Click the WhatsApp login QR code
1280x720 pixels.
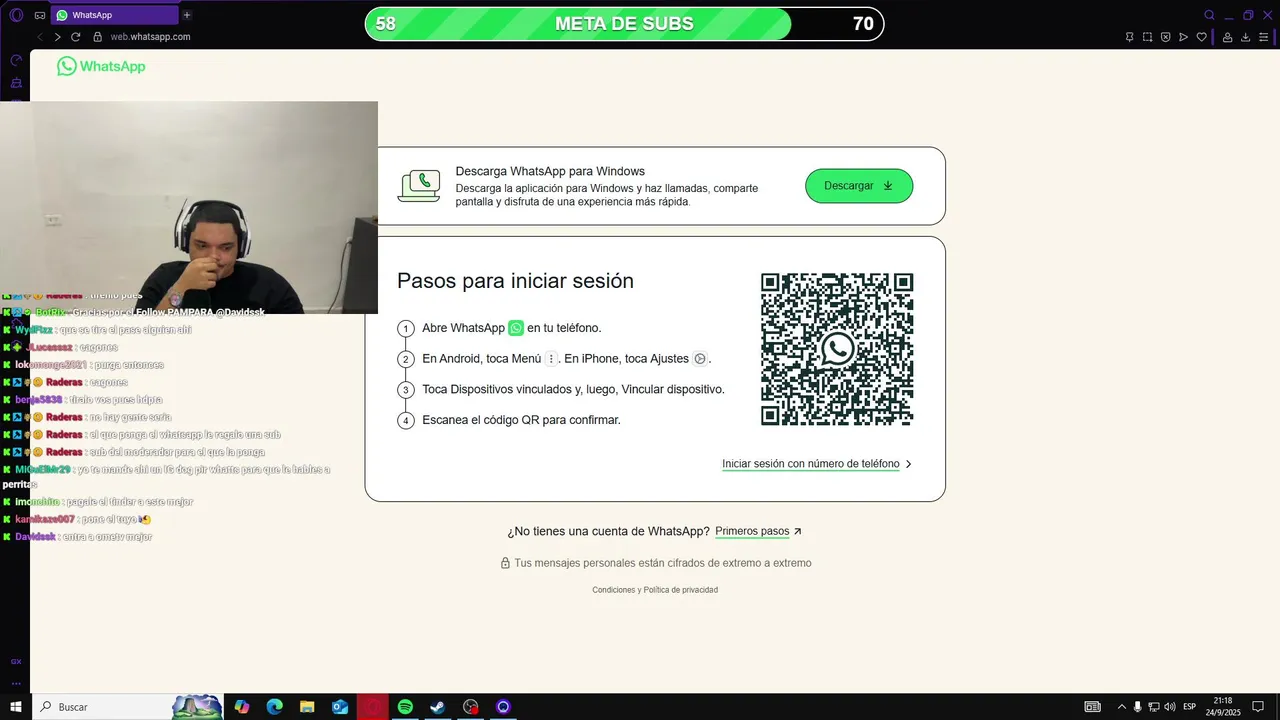tap(837, 349)
